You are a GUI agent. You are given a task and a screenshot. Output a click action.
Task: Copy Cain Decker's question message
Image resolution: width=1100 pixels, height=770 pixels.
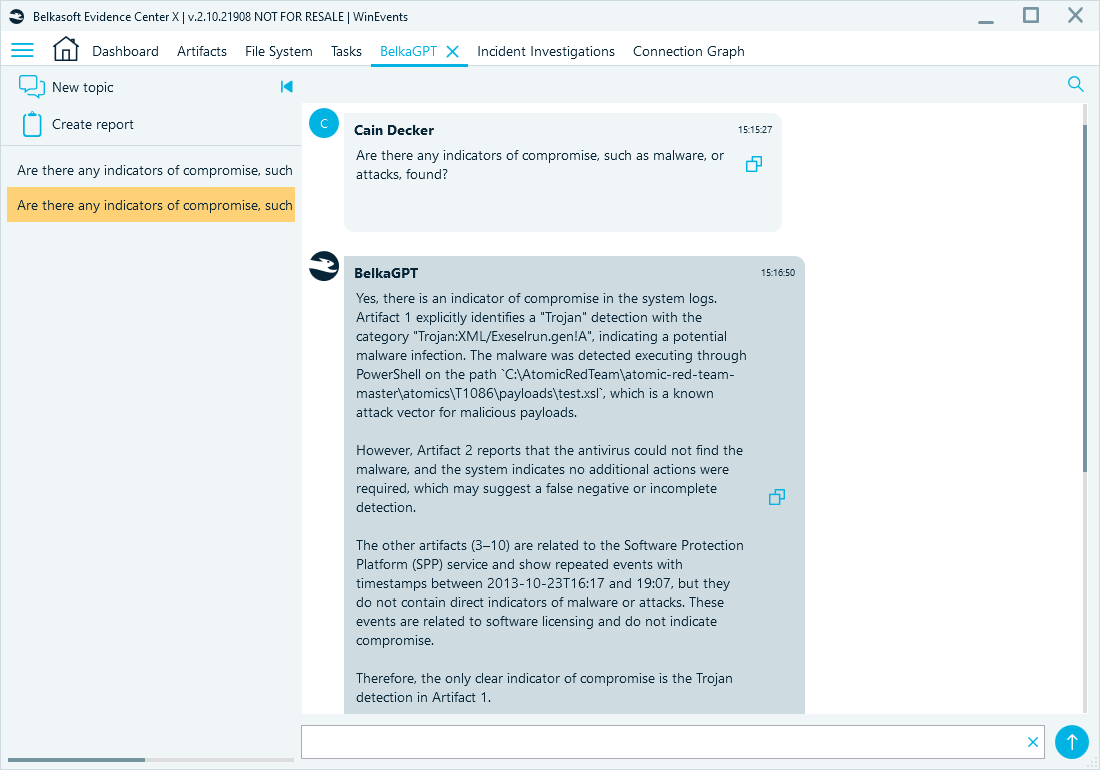754,164
